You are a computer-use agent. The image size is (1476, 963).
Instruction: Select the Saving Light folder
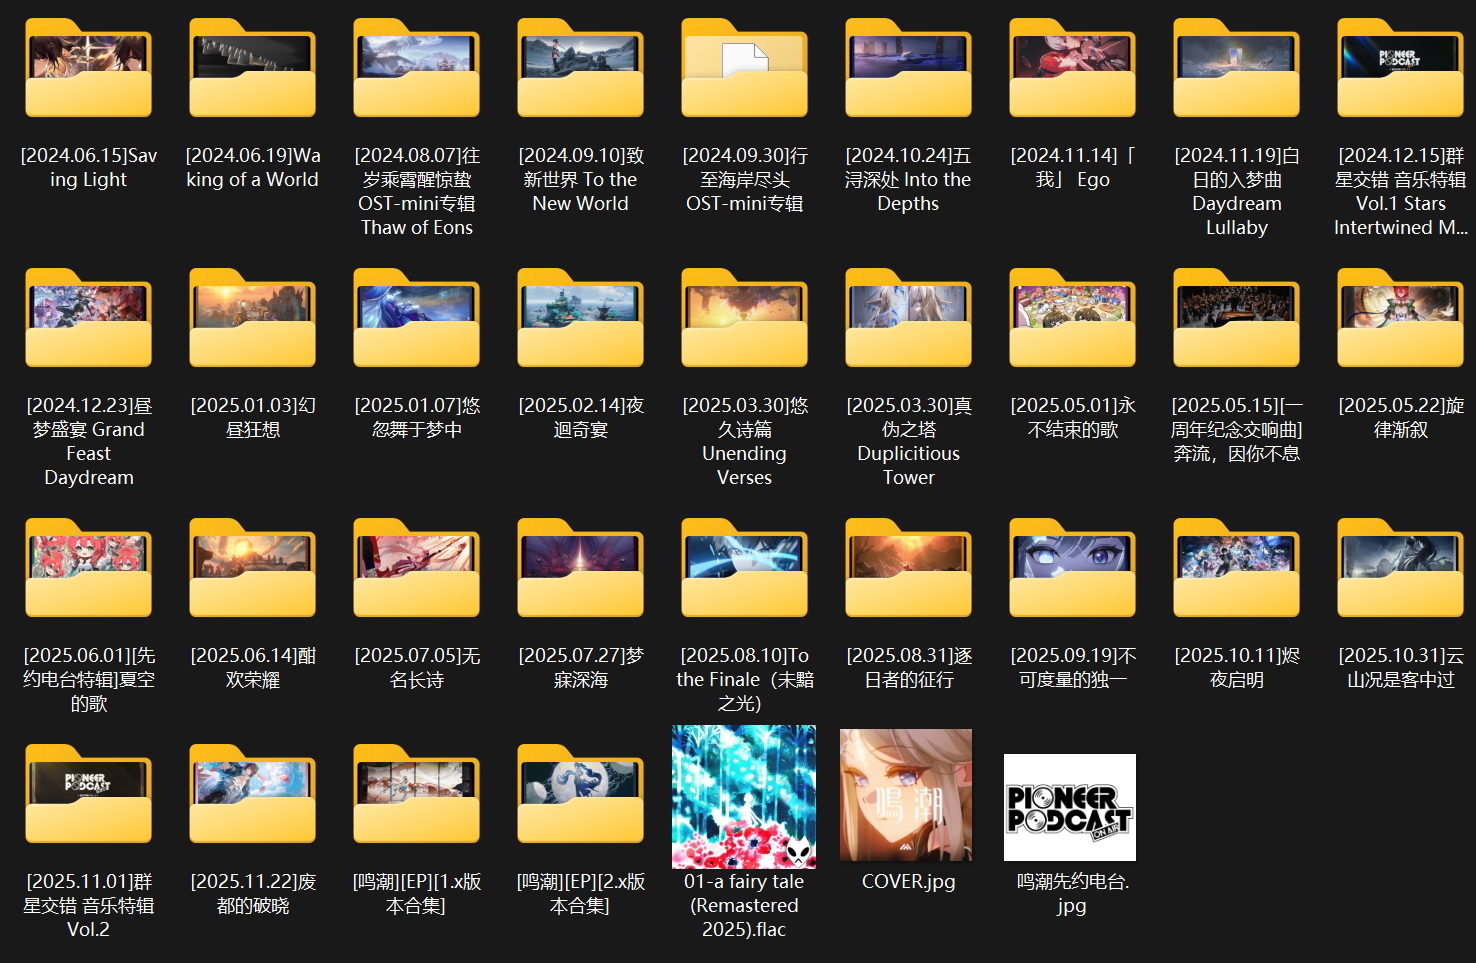point(88,70)
